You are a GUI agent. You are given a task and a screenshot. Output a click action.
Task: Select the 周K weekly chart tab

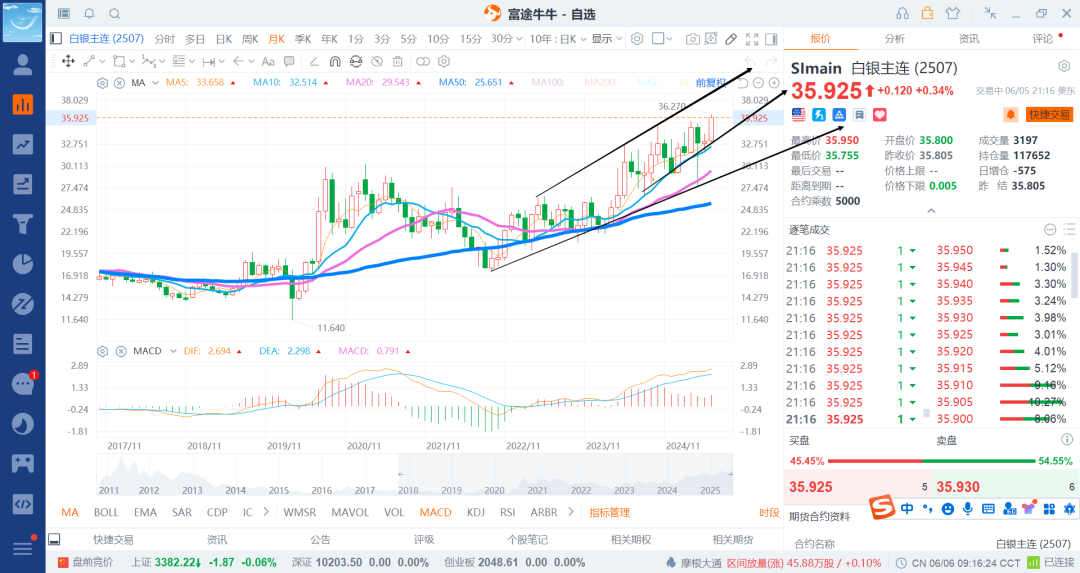pos(250,39)
